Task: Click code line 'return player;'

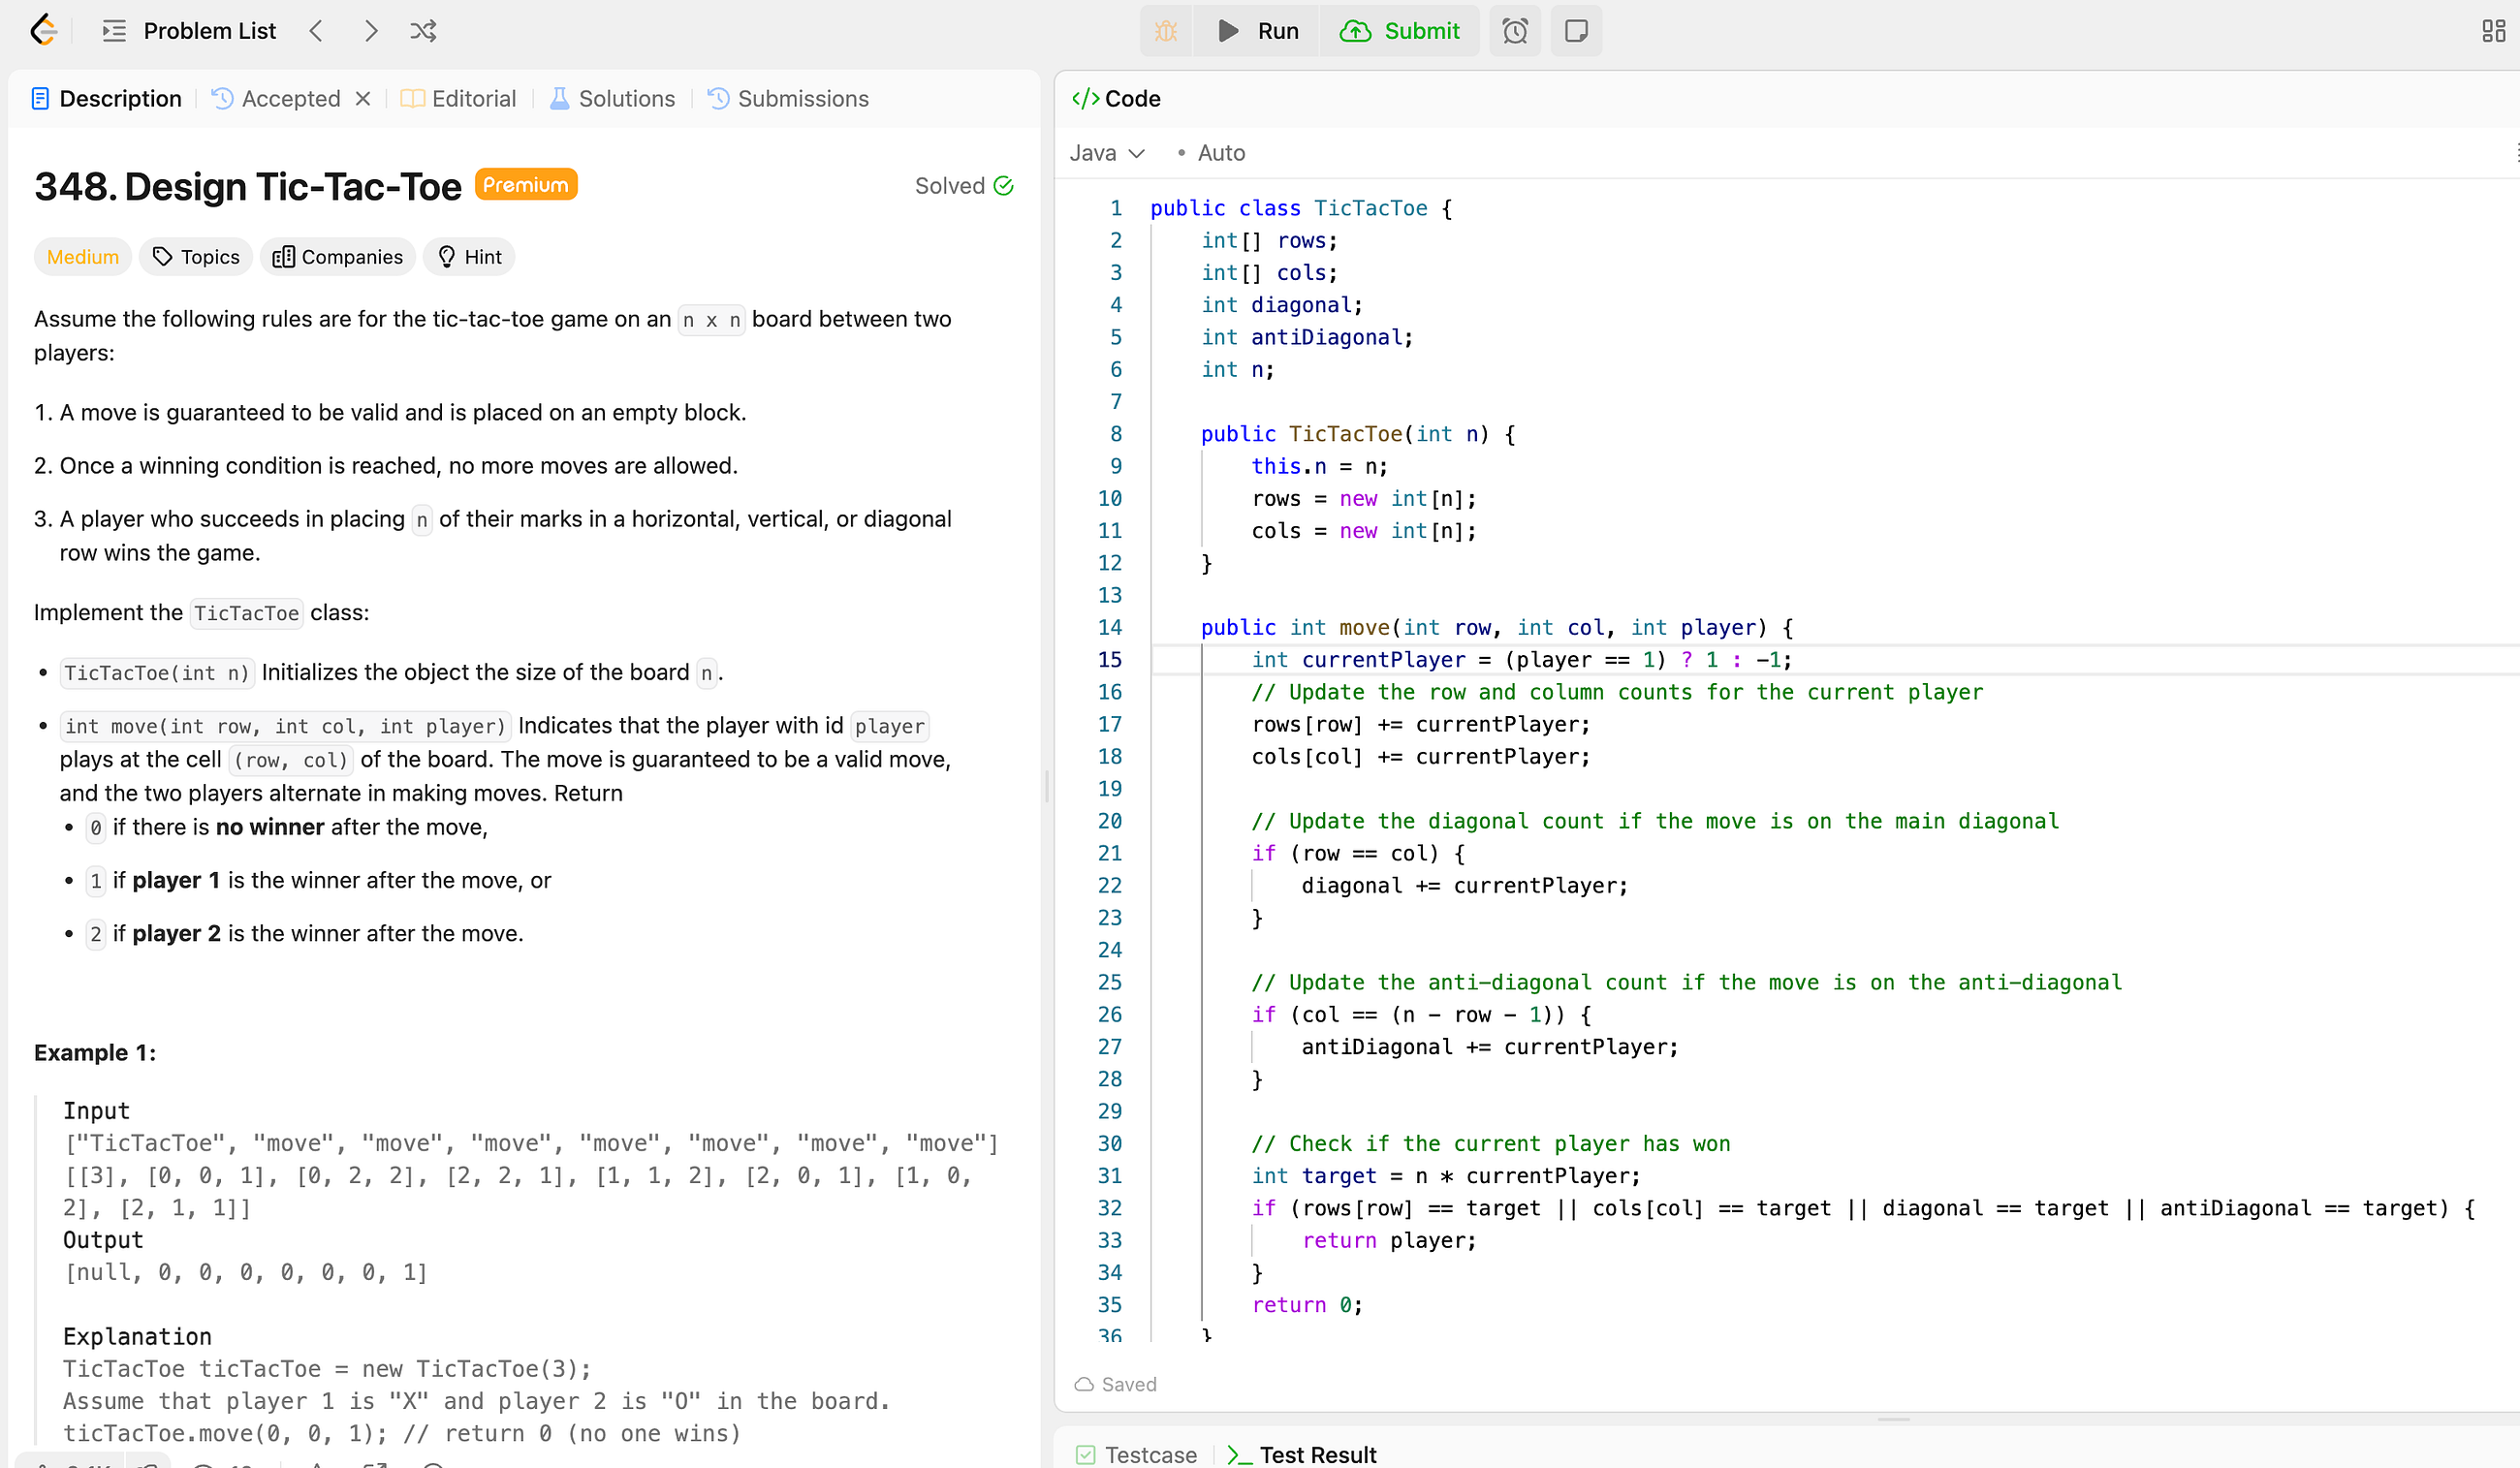Action: click(x=1388, y=1240)
